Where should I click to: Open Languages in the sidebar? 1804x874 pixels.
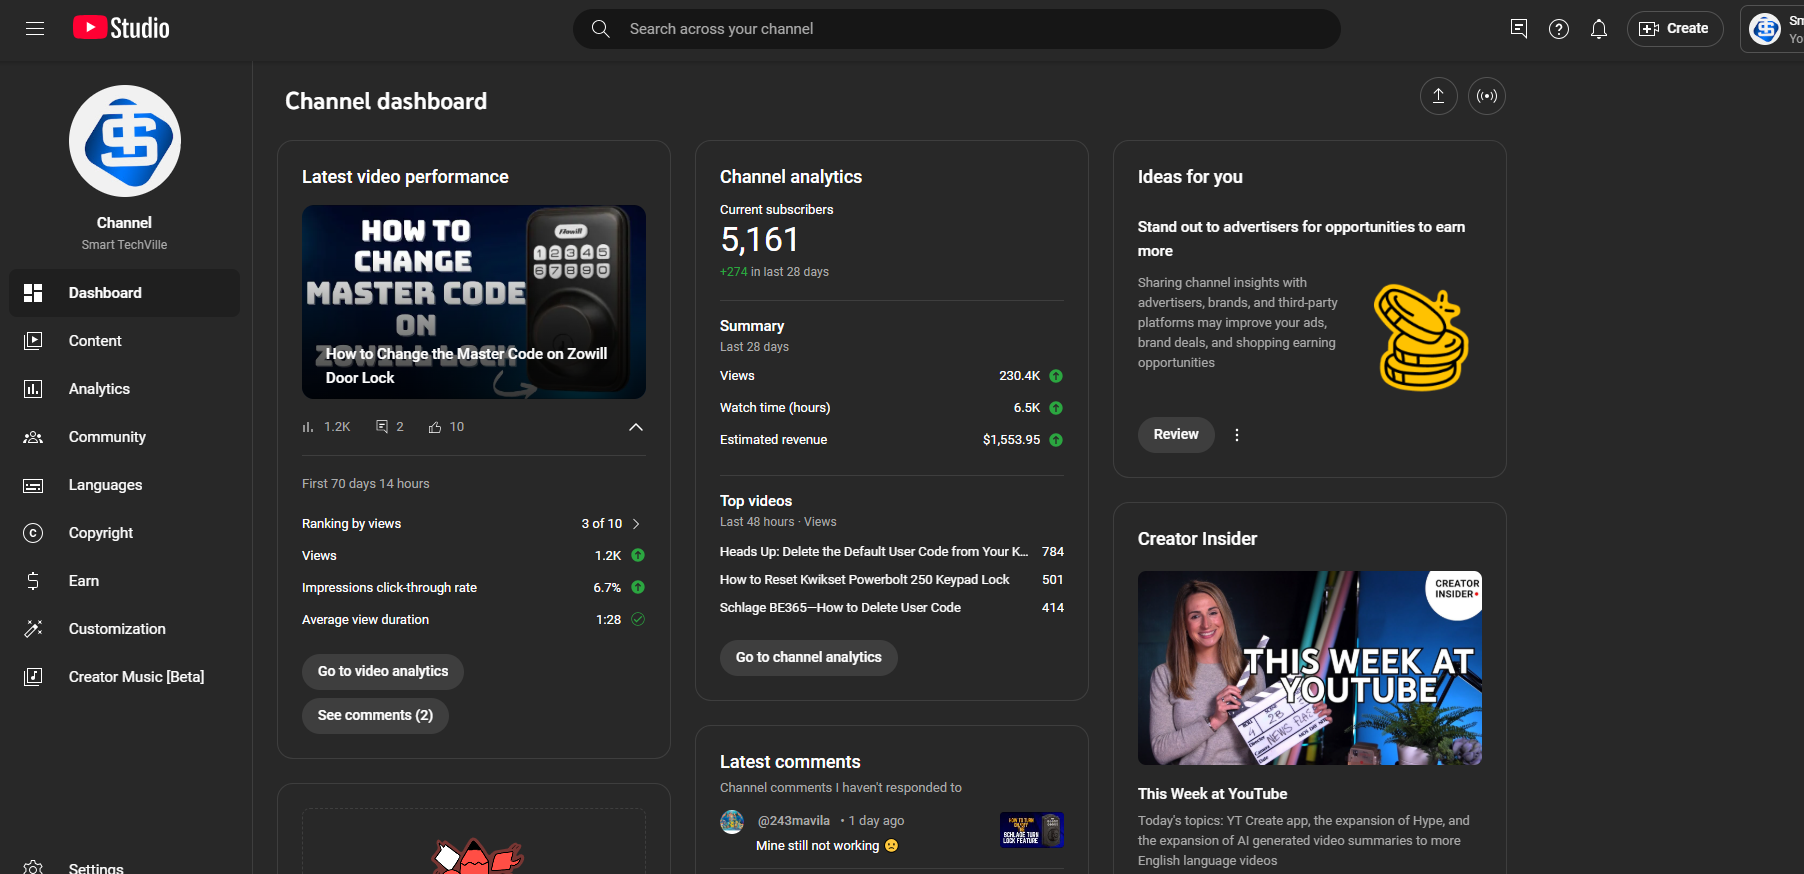(x=125, y=485)
